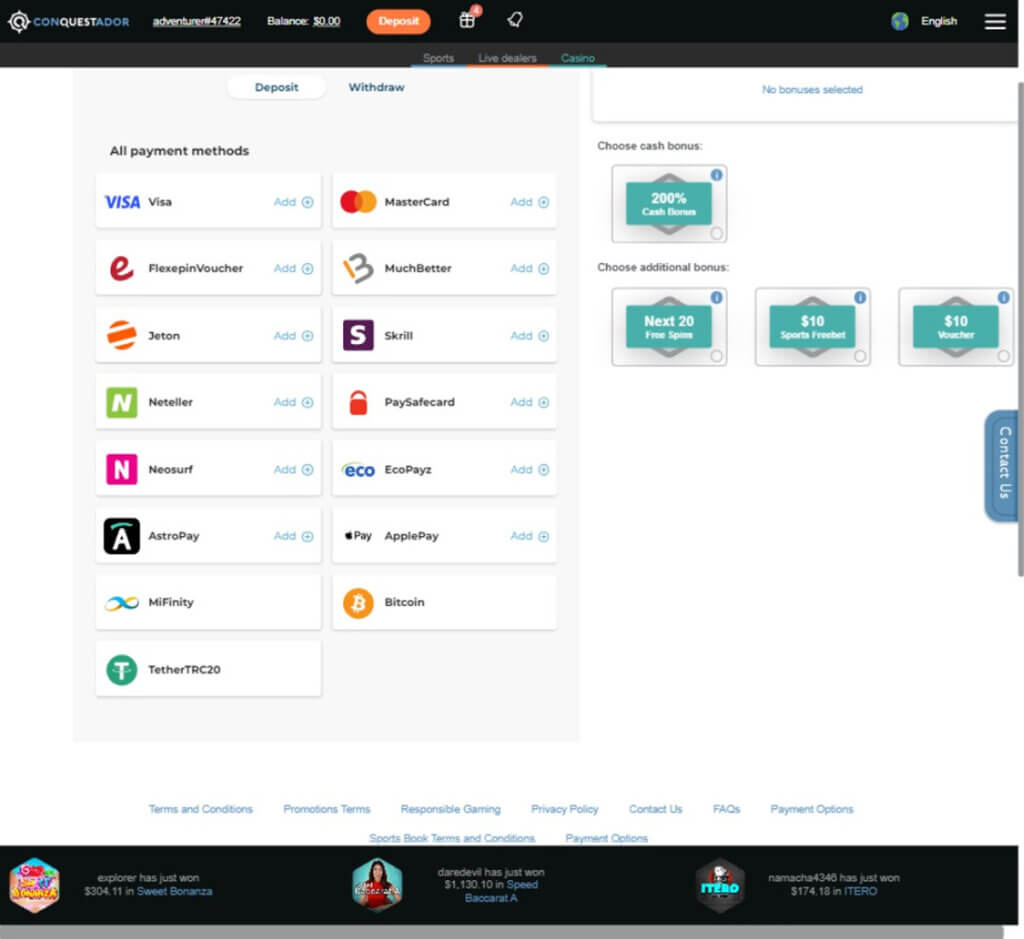
Task: Select the Next 20 Free Spins radio
Action: pyautogui.click(x=716, y=356)
